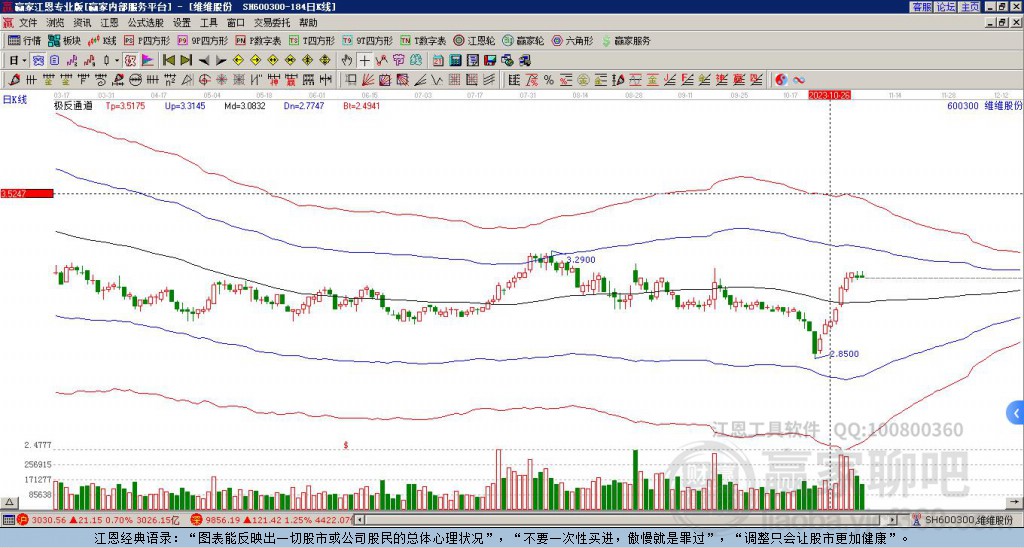This screenshot has width=1024, height=548.
Task: Select the red fan lines tool
Action: click(368, 80)
